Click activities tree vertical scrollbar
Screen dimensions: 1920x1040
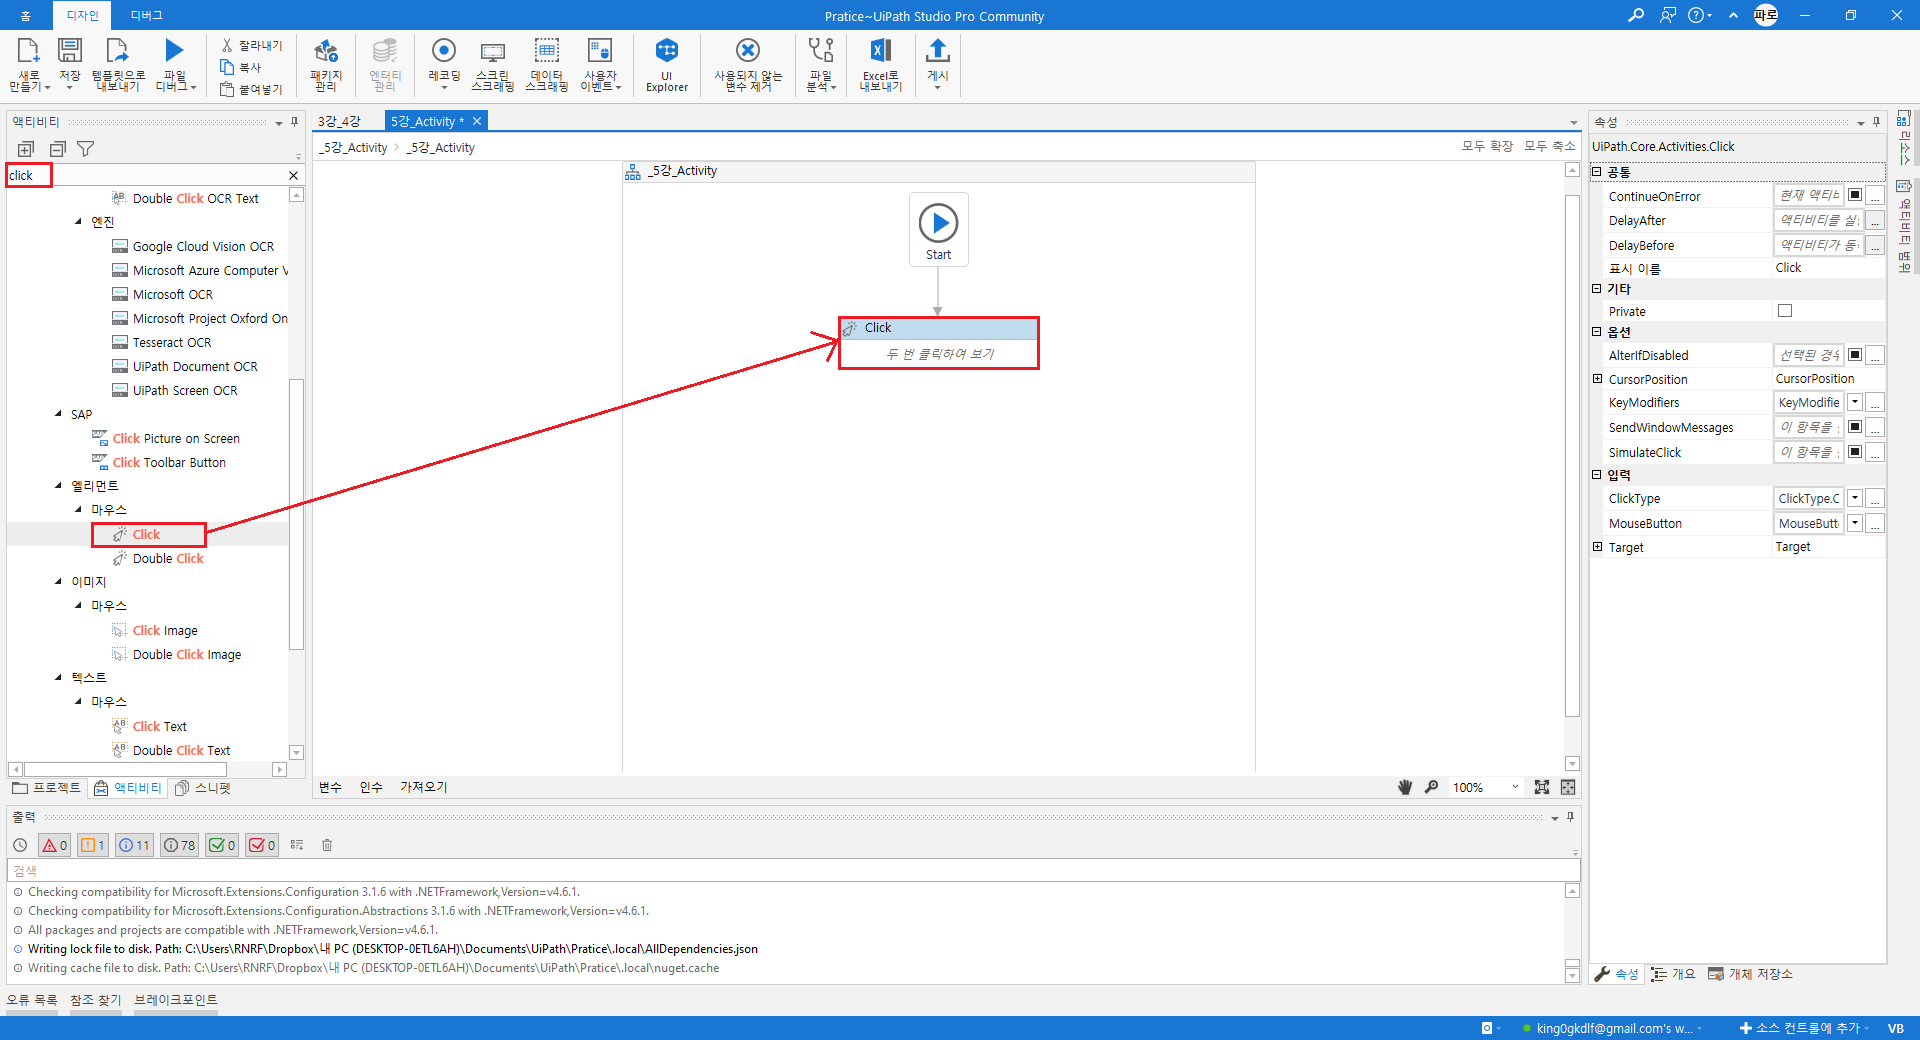coord(296,514)
